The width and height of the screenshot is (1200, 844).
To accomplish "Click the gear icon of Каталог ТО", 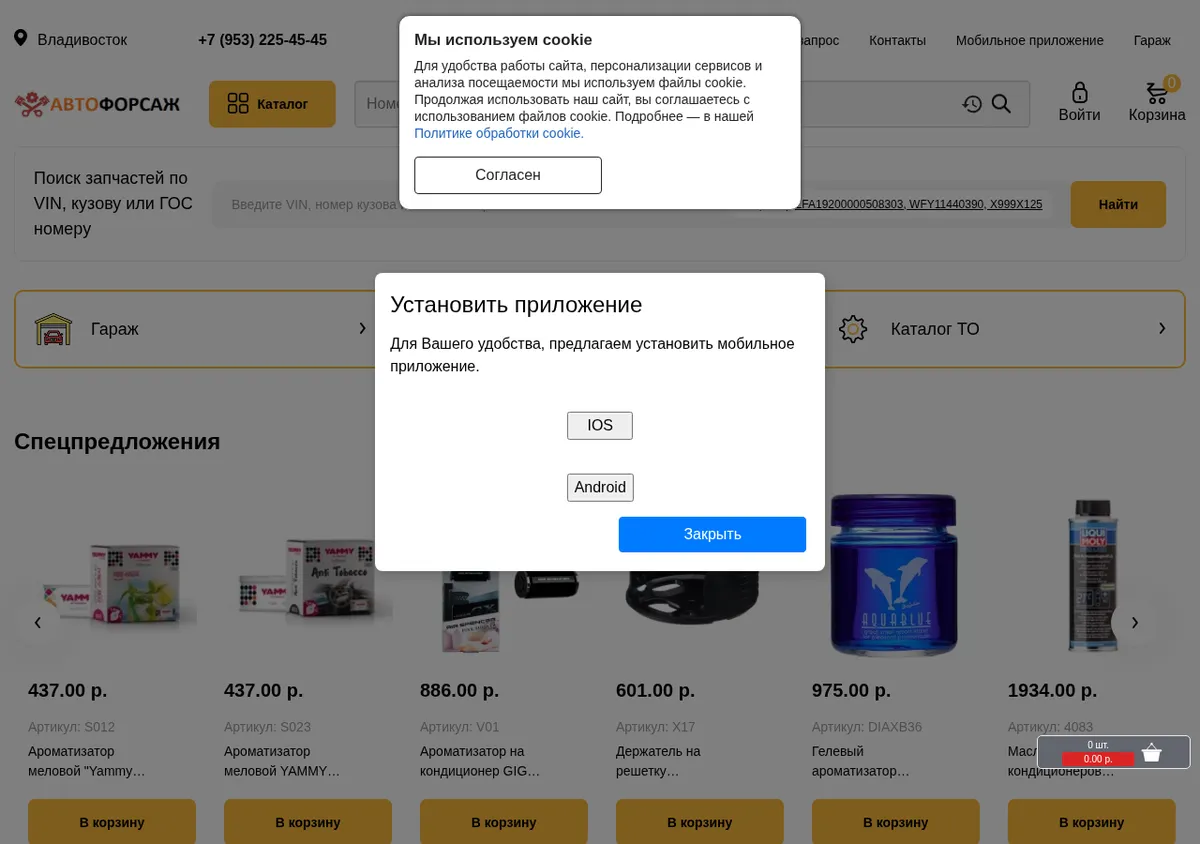I will (853, 329).
